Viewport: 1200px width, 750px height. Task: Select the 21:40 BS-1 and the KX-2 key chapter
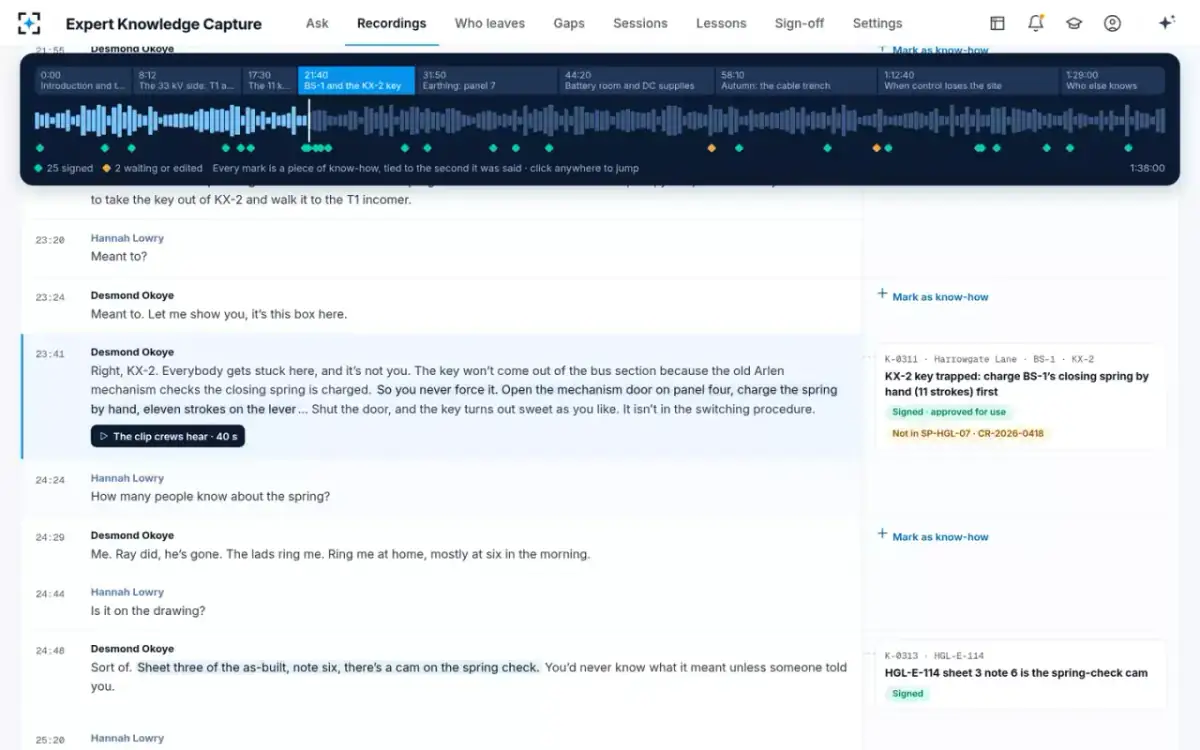click(x=356, y=80)
